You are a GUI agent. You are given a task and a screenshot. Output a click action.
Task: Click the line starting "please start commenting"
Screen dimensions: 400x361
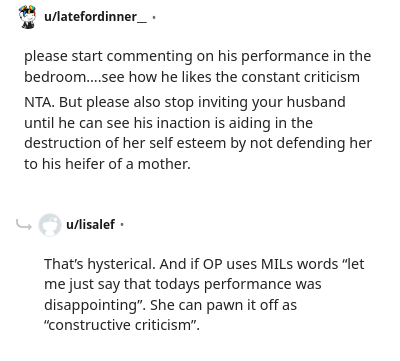tap(197, 56)
